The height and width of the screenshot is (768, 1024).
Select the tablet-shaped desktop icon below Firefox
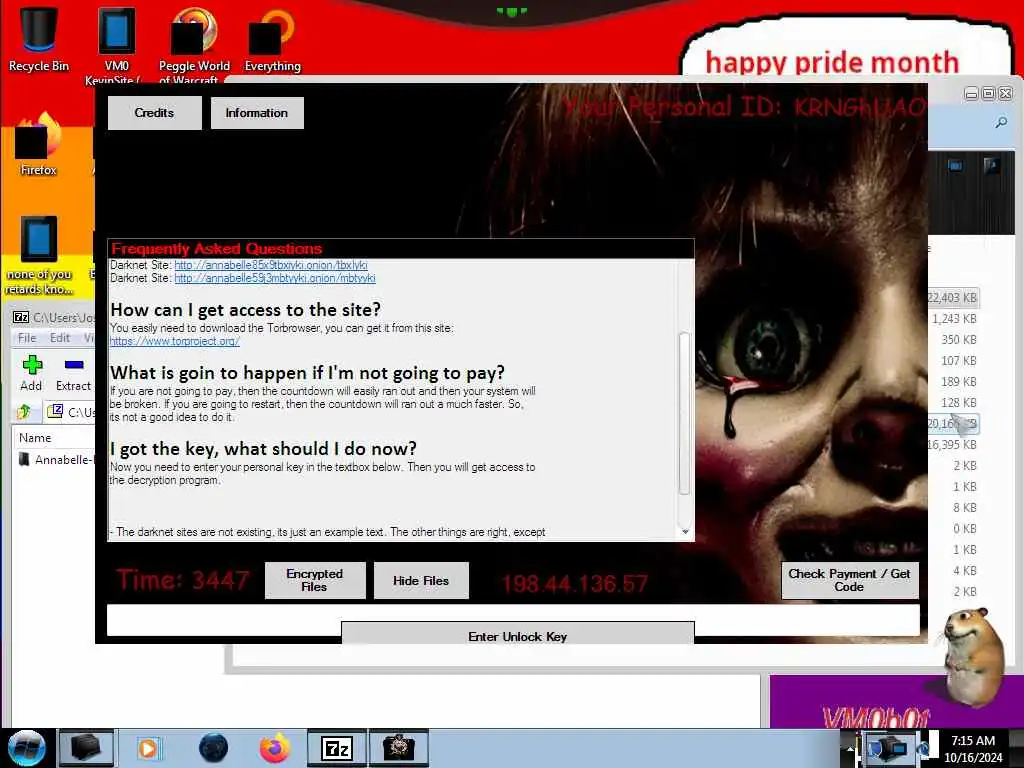pos(39,255)
